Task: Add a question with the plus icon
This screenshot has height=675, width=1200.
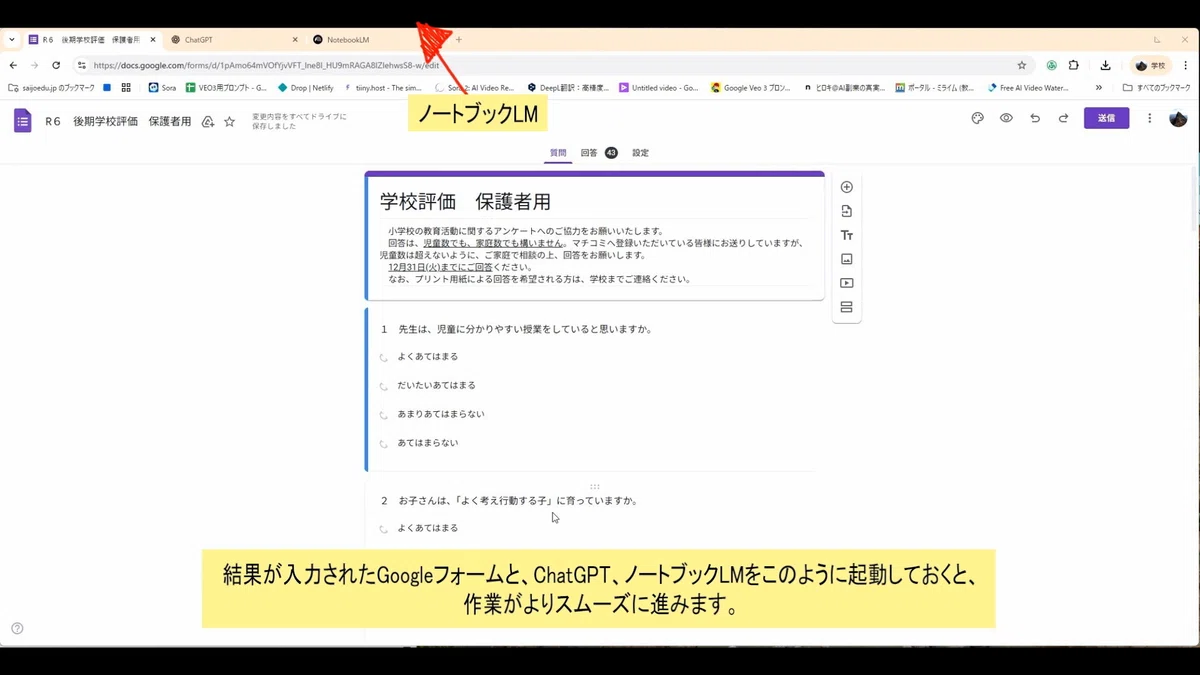Action: (846, 187)
